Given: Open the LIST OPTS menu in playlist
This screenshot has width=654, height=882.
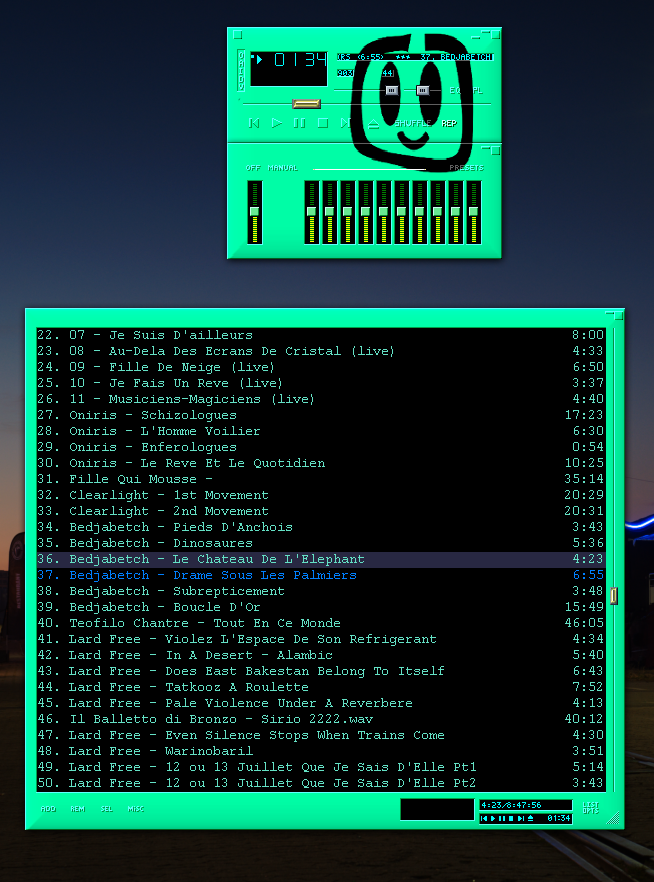Looking at the screenshot, I should click(590, 808).
